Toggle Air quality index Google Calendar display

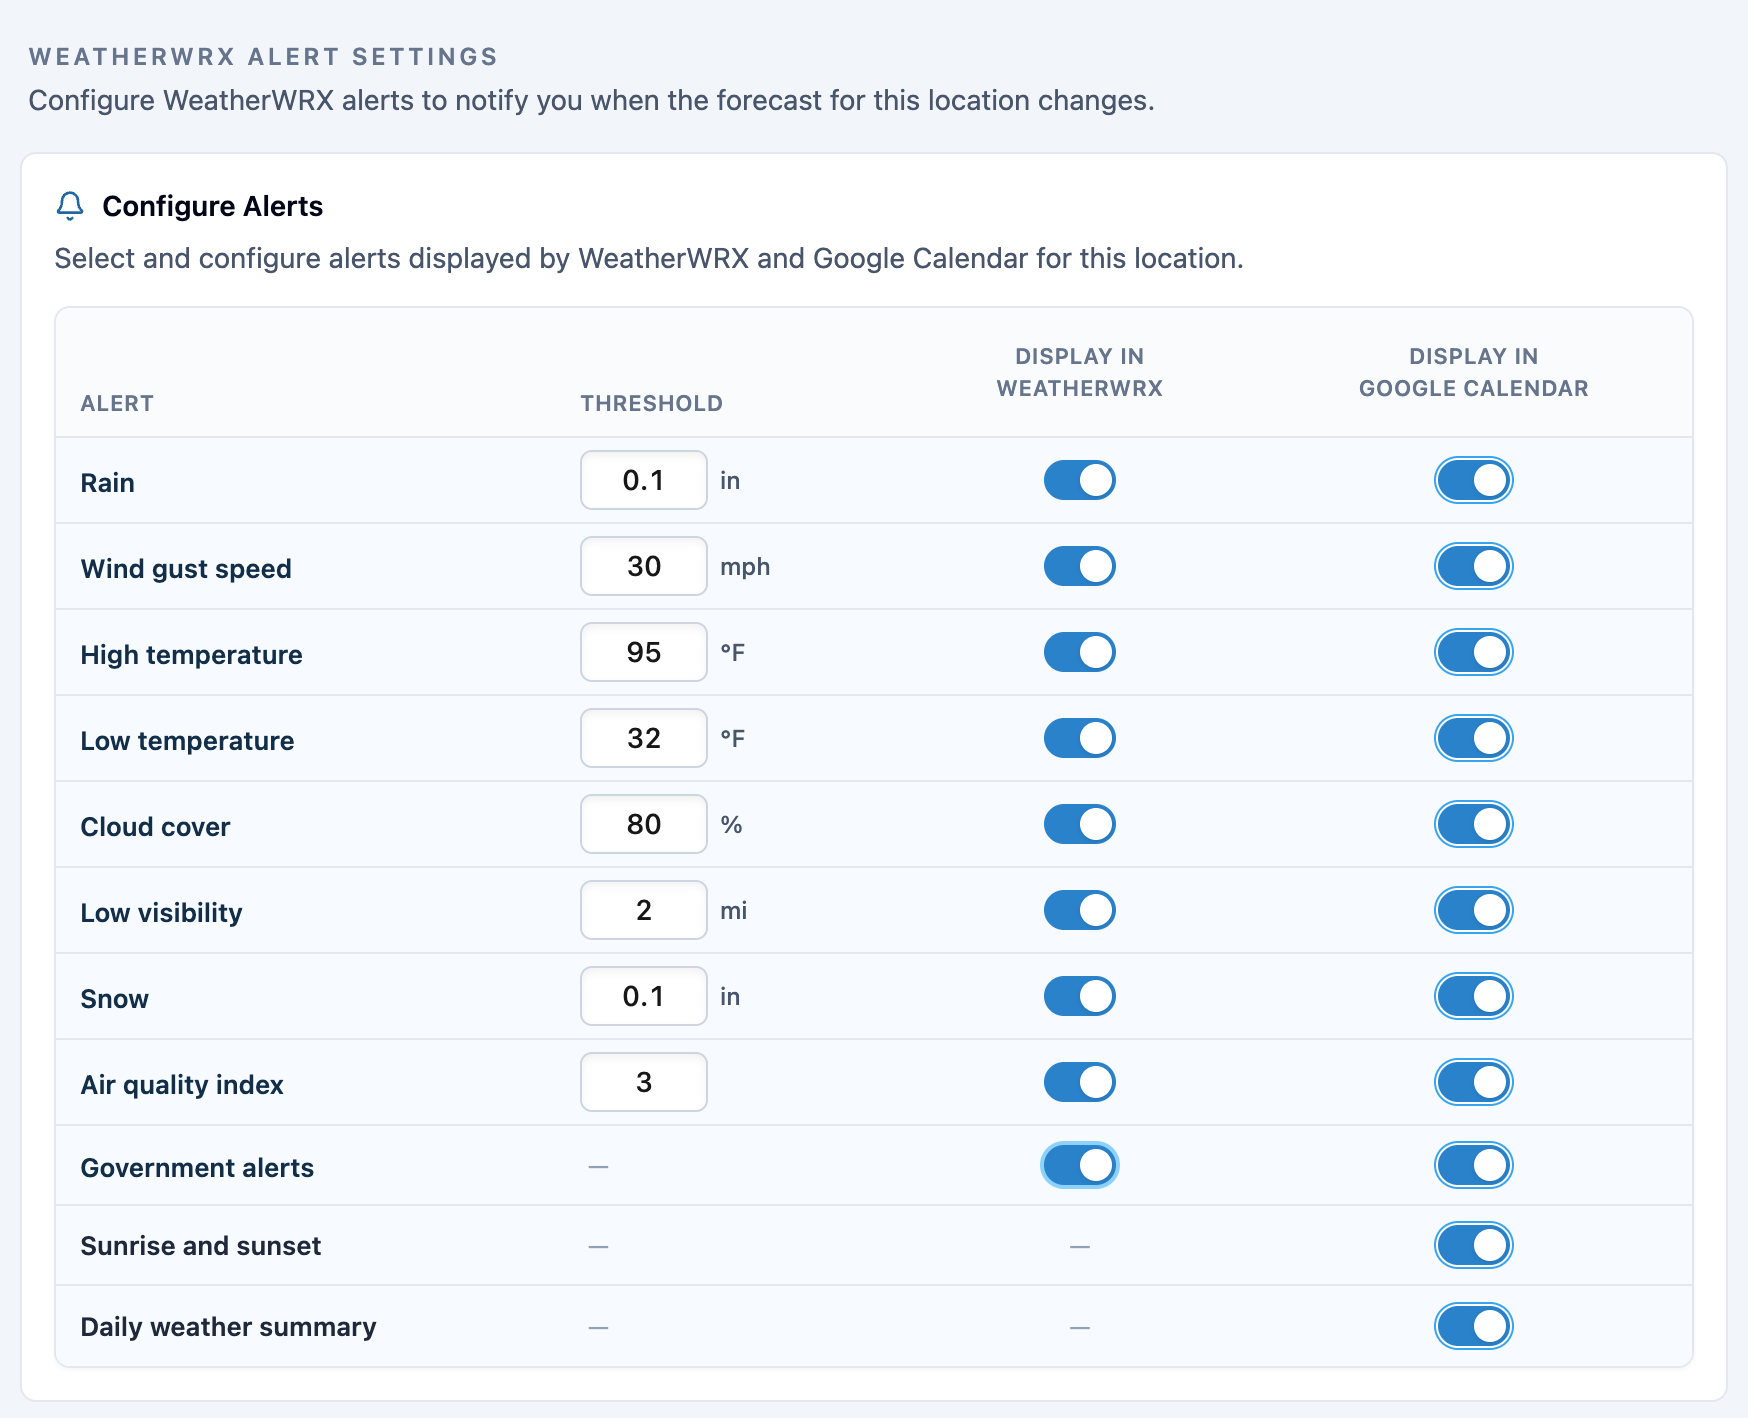[x=1473, y=1082]
